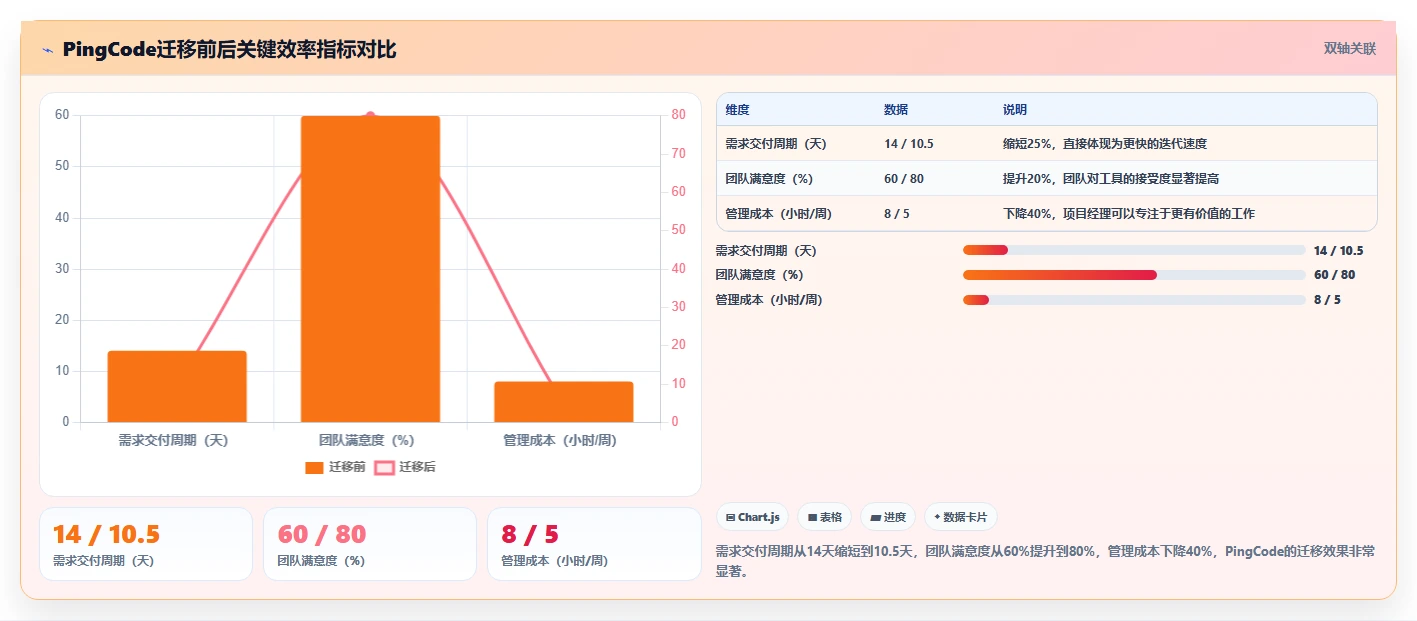Click the 数据 column header
1417x621 pixels.
tap(896, 110)
